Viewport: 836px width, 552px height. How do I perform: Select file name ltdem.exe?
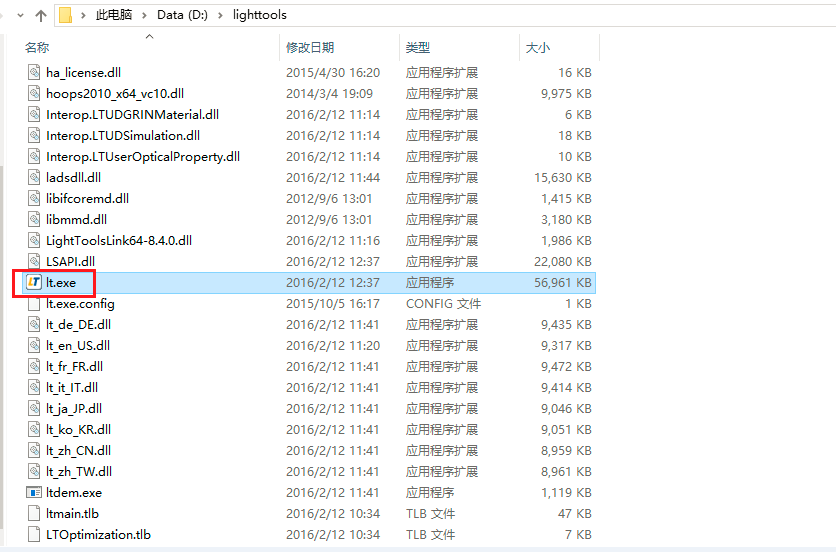[x=74, y=493]
